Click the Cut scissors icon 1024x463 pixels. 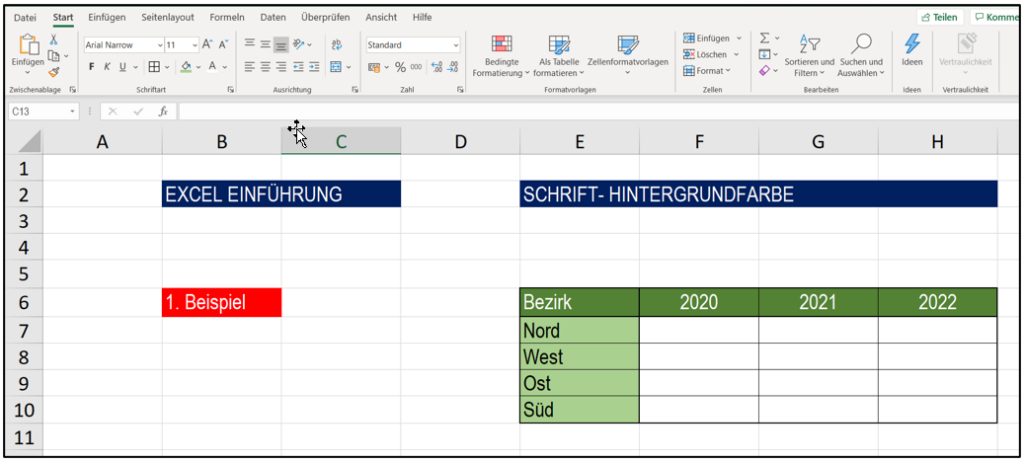coord(54,40)
